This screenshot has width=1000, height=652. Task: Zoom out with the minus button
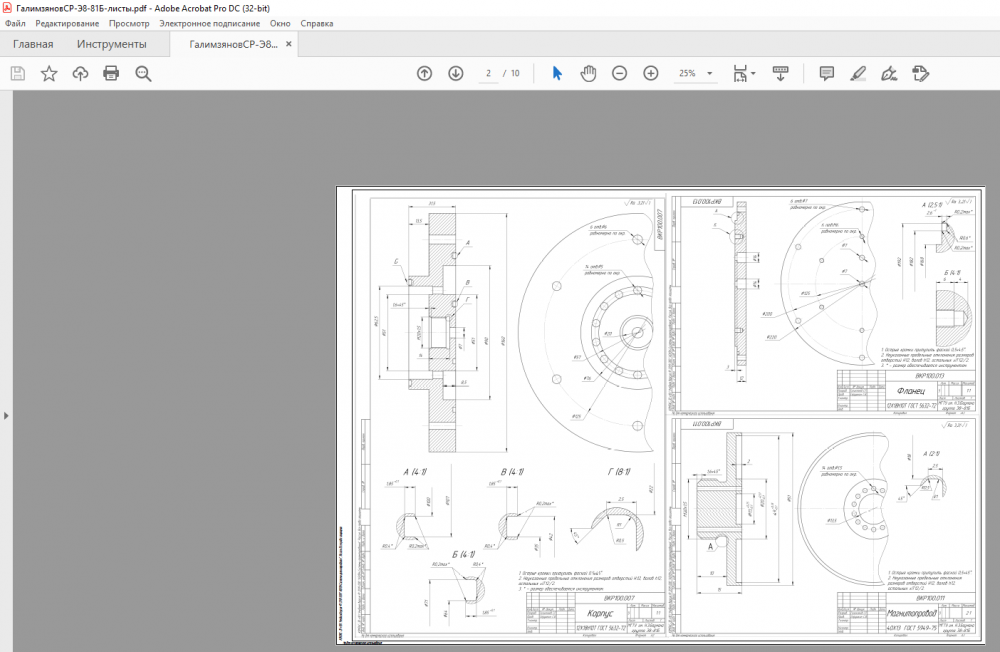click(619, 73)
